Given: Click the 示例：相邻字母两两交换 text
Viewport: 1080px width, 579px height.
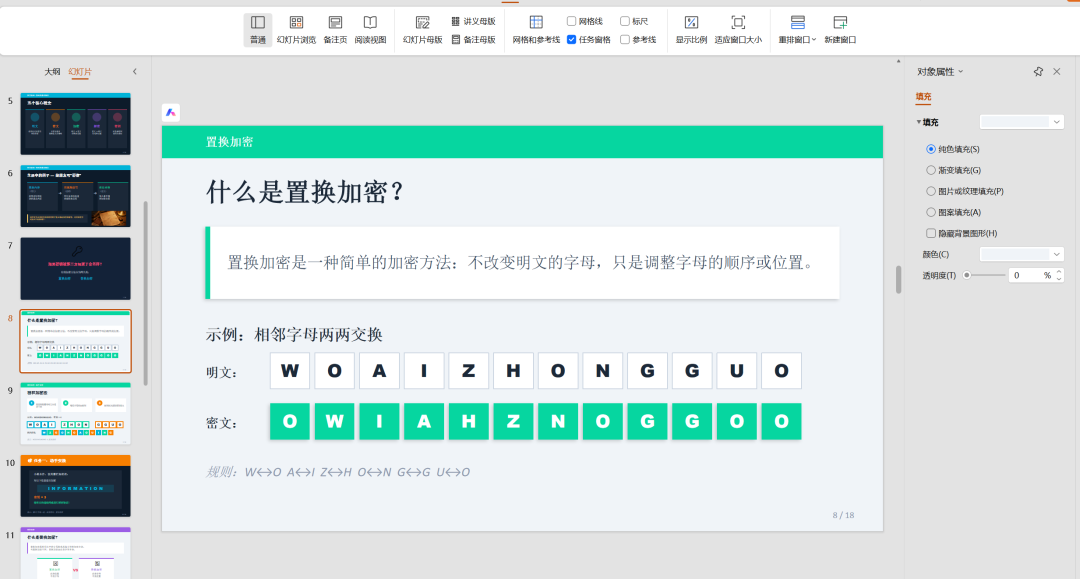Looking at the screenshot, I should (x=294, y=335).
